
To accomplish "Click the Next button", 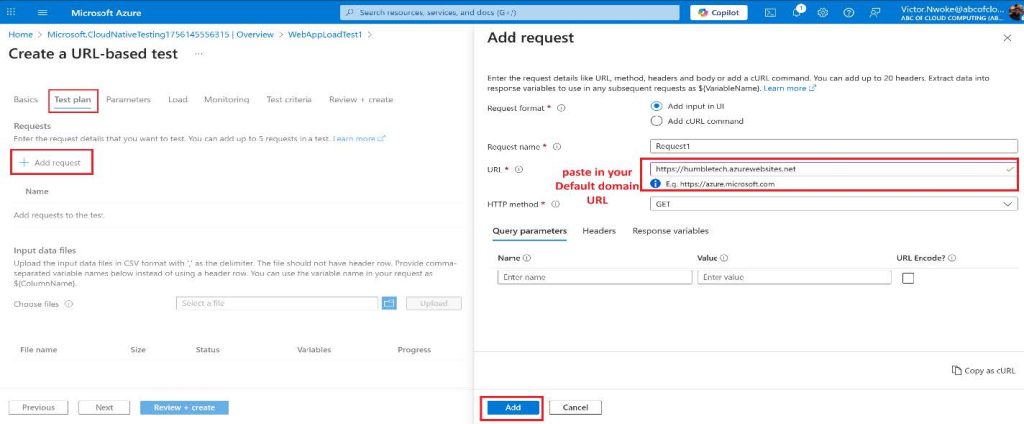I will 104,407.
